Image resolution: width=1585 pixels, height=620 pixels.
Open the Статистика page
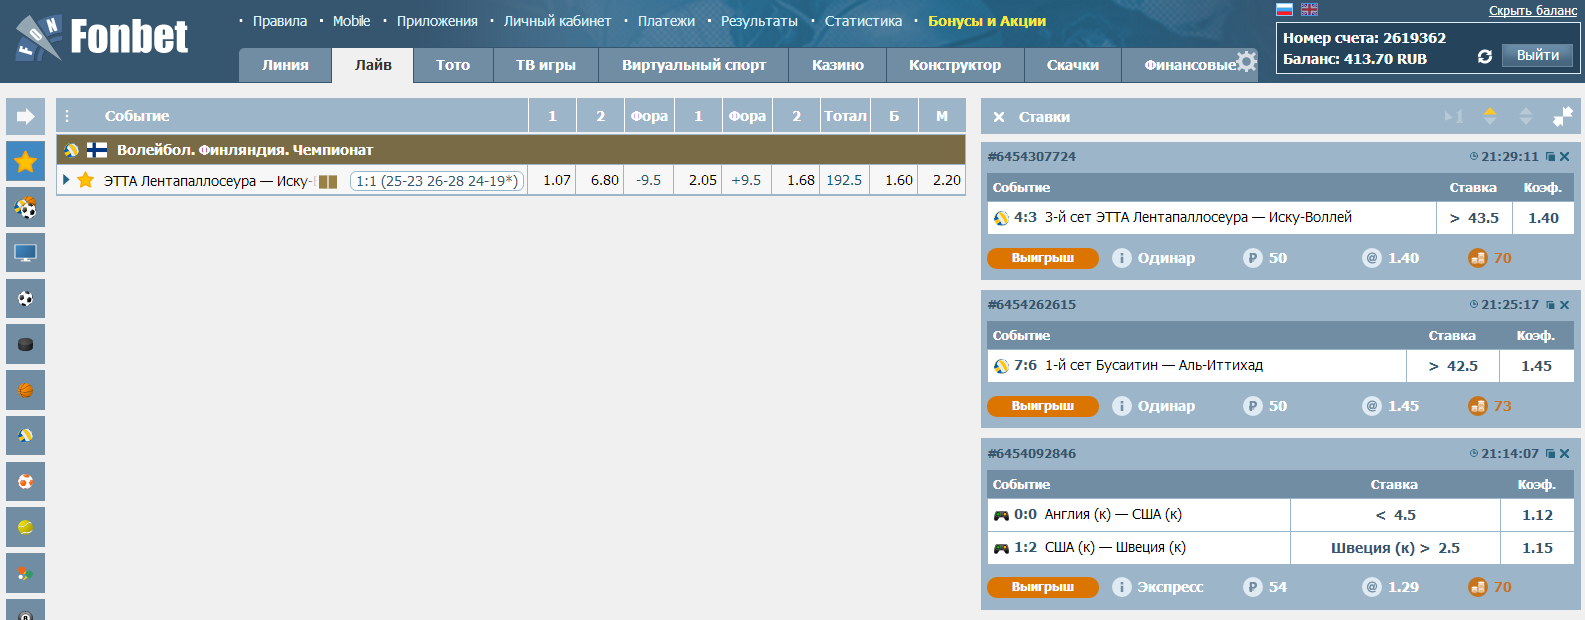pos(863,21)
